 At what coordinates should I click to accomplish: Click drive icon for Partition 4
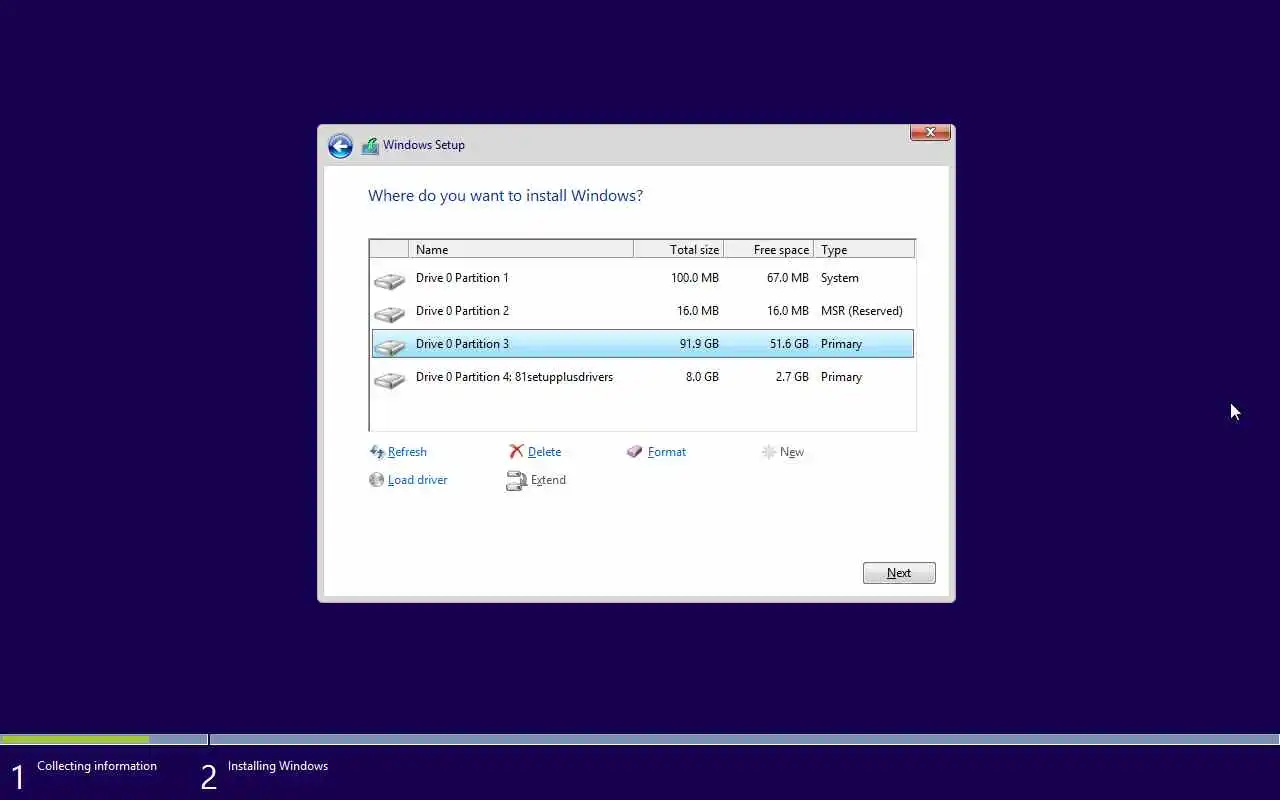[x=389, y=380]
